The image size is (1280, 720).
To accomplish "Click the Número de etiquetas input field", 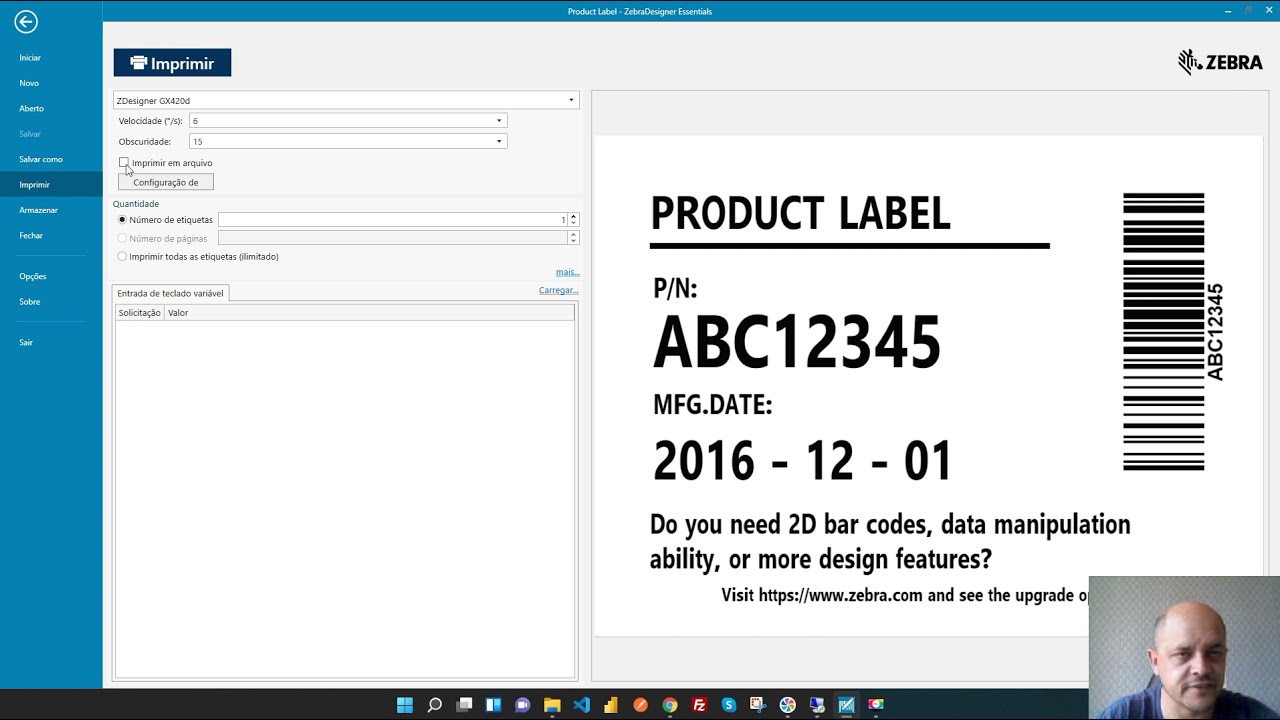I will tap(393, 219).
